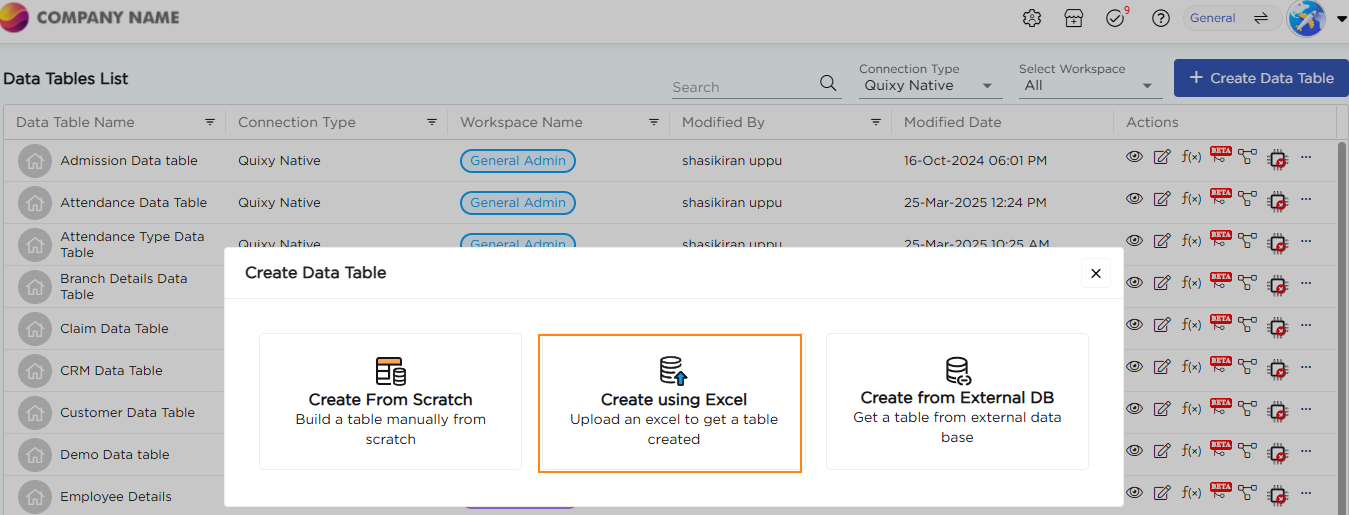This screenshot has width=1349, height=515.
Task: Close the Create Data Table dialog
Action: pos(1095,273)
